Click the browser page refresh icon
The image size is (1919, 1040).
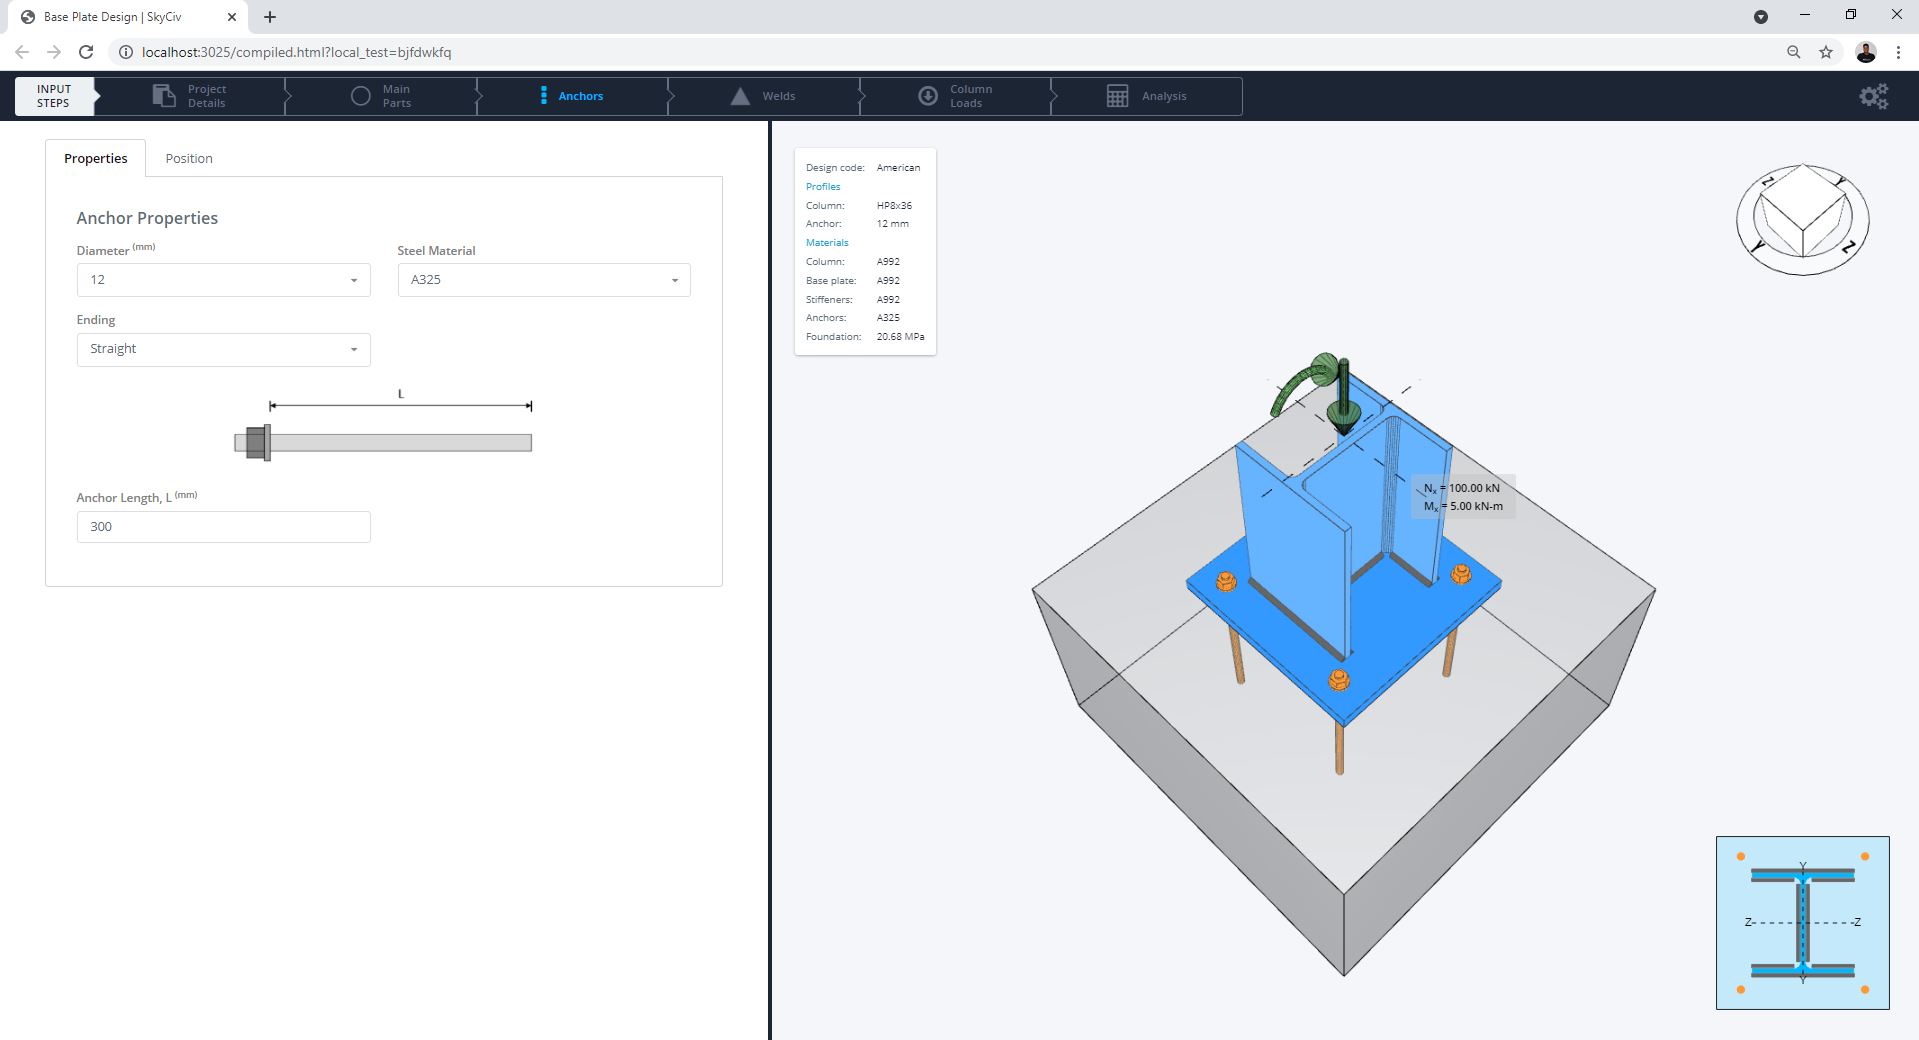(x=84, y=52)
